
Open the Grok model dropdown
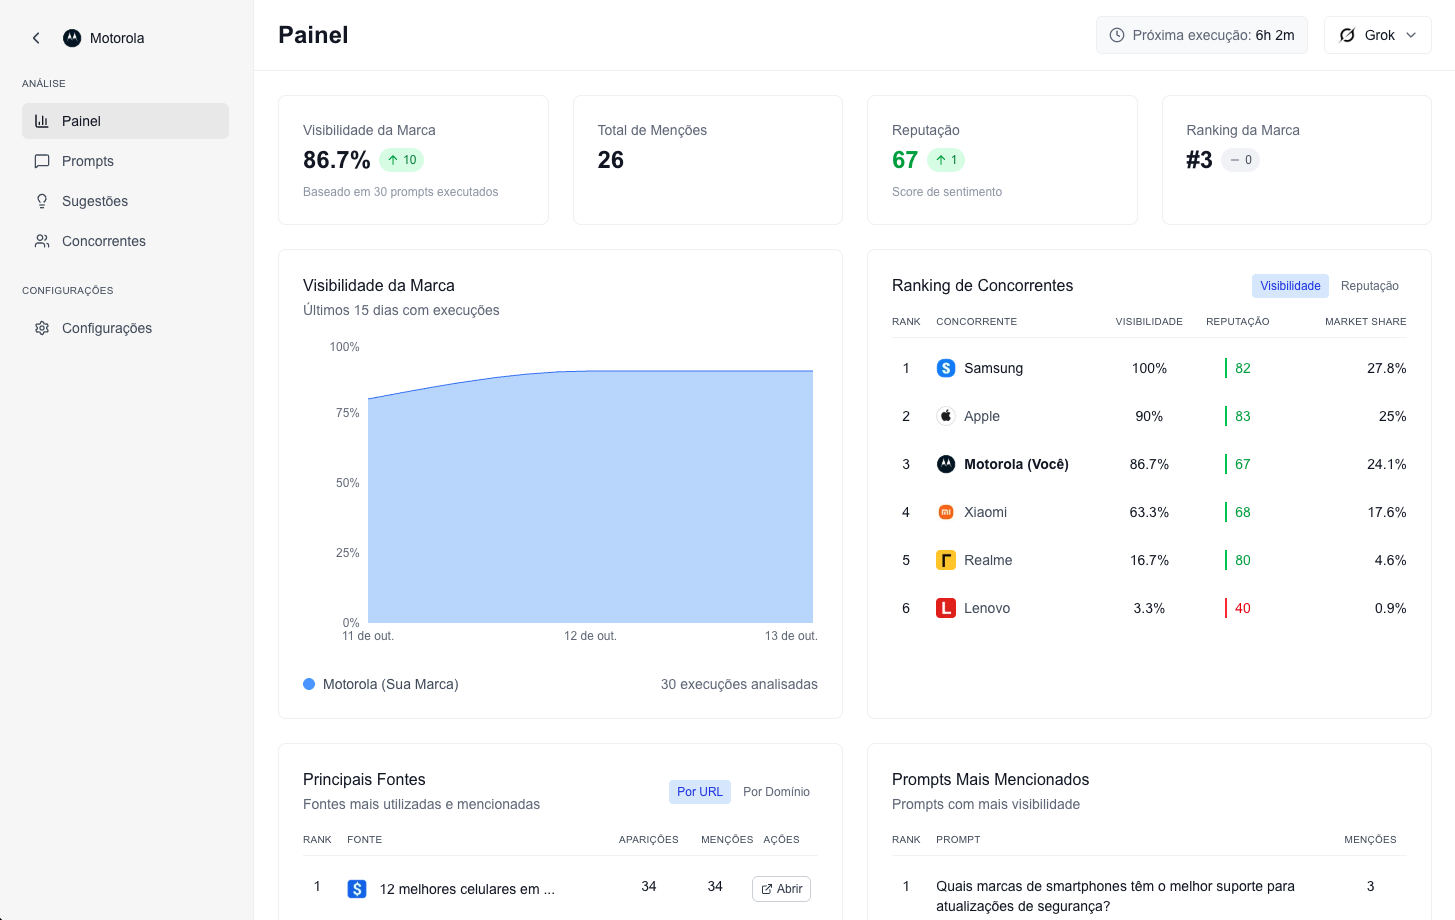(x=1377, y=35)
